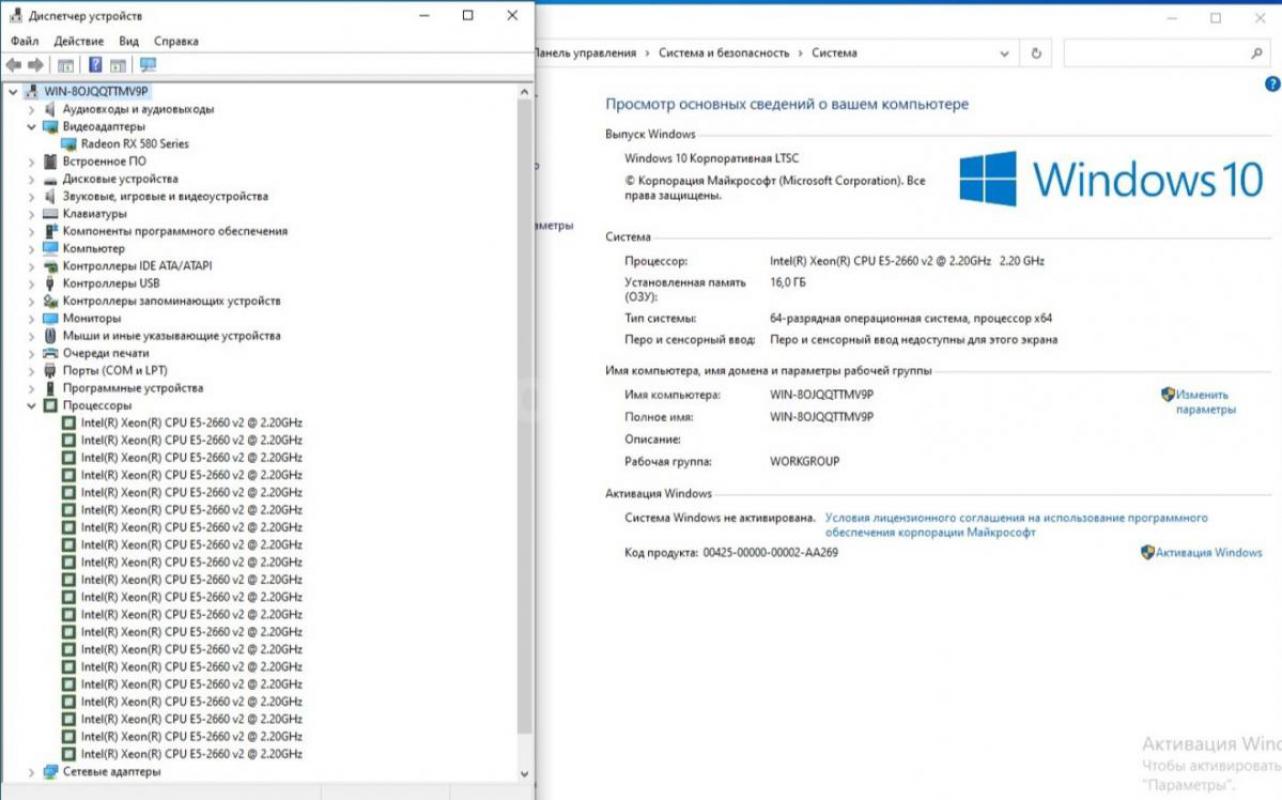Viewport: 1282px width, 800px height.
Task: Toggle the console tree pane icon in toolbar
Action: (x=66, y=65)
